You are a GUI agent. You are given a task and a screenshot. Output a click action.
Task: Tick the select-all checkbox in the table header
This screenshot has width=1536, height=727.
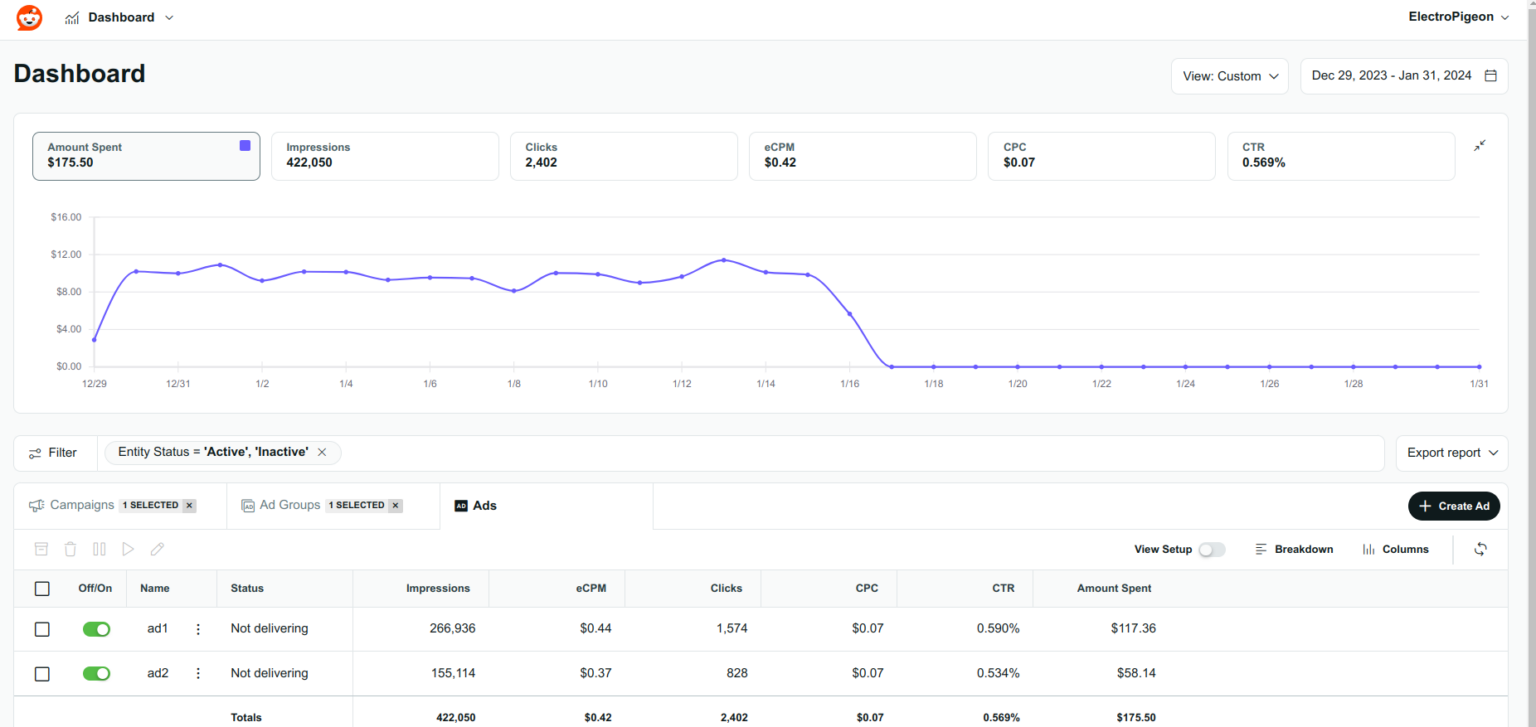[x=42, y=589]
